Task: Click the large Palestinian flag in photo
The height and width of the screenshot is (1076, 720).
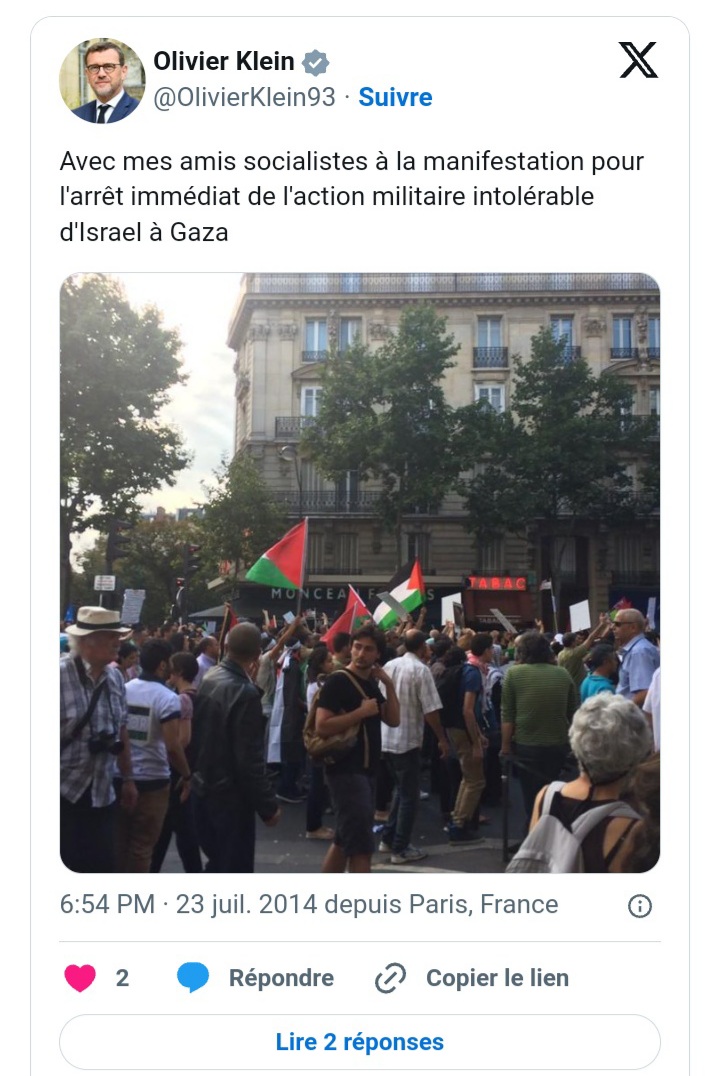Action: (x=278, y=557)
